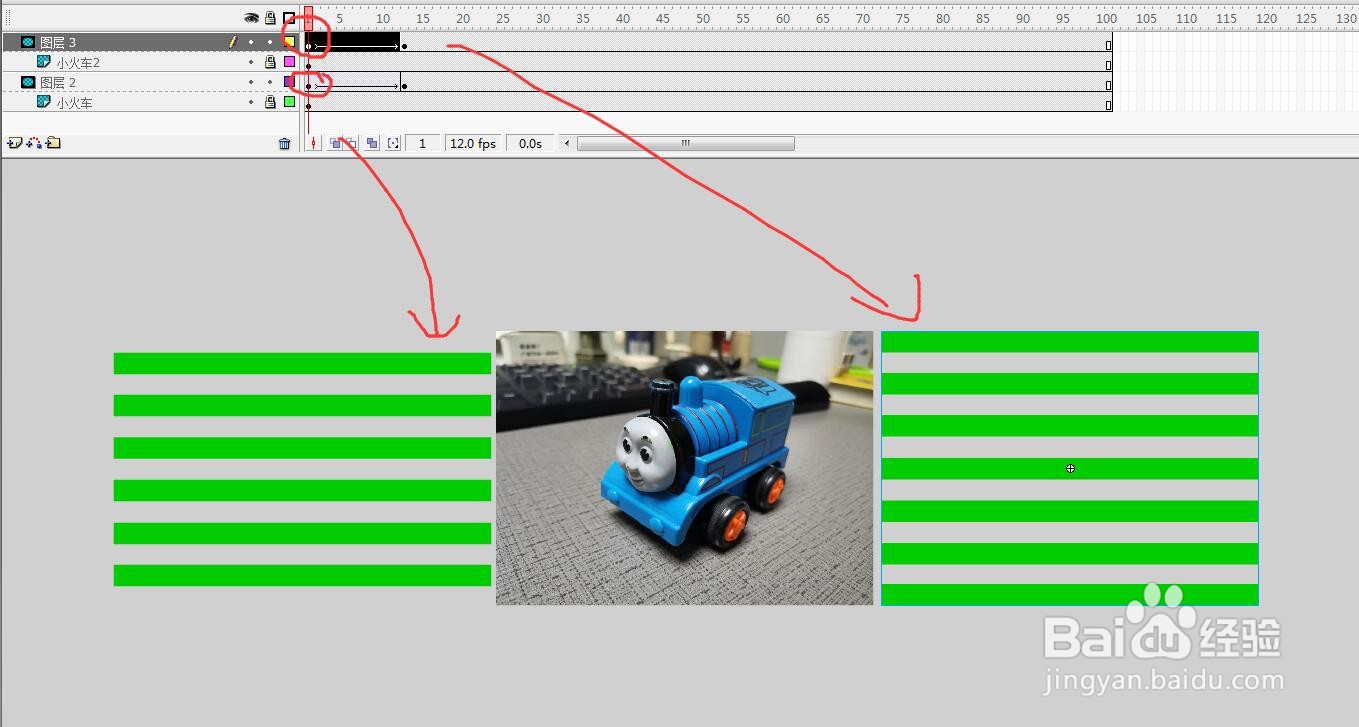This screenshot has width=1359, height=727.
Task: Click the current frame number field showing 1
Action: pos(422,144)
